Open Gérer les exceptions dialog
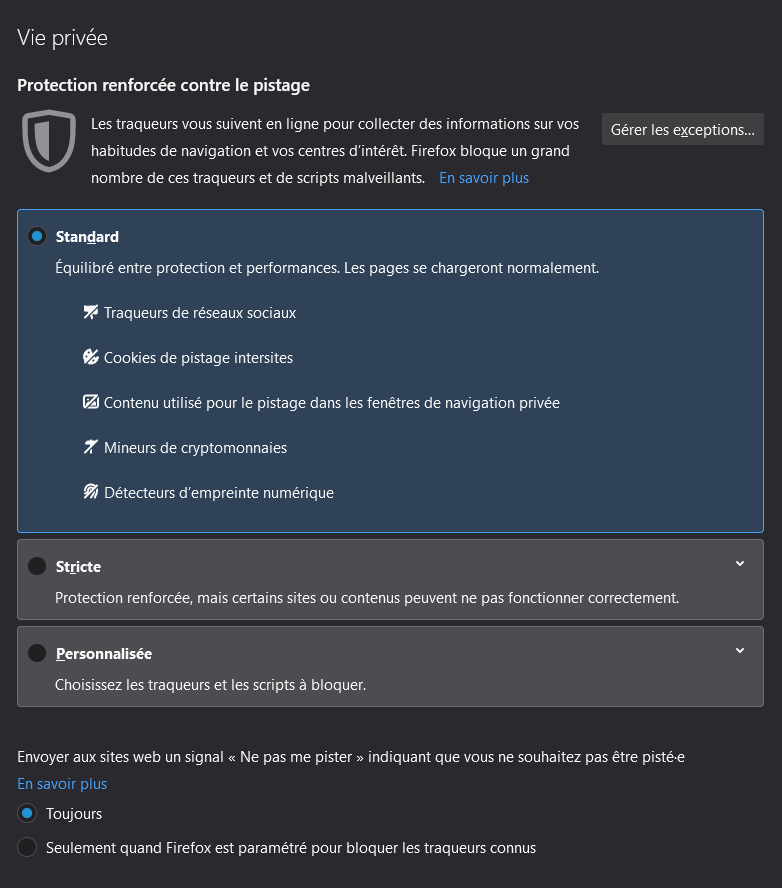The height and width of the screenshot is (888, 782). [683, 130]
